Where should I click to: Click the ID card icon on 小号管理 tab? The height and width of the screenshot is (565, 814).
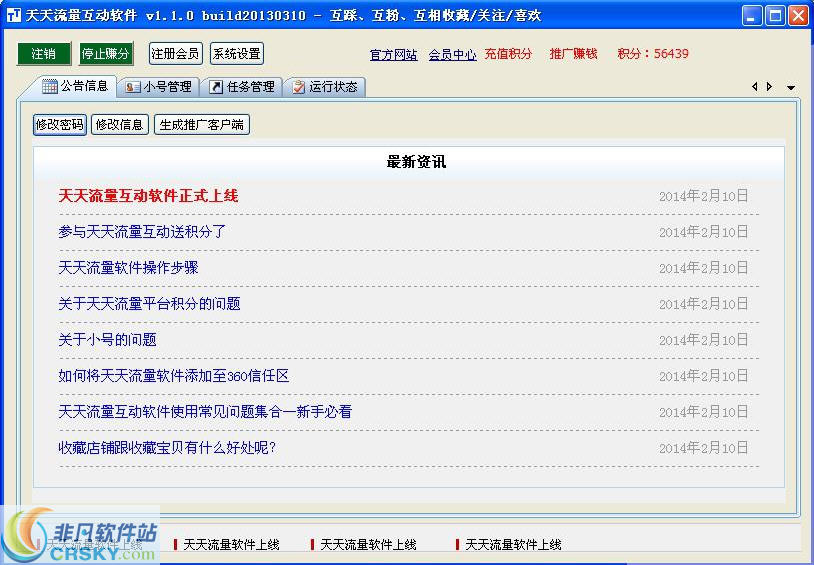coord(133,87)
